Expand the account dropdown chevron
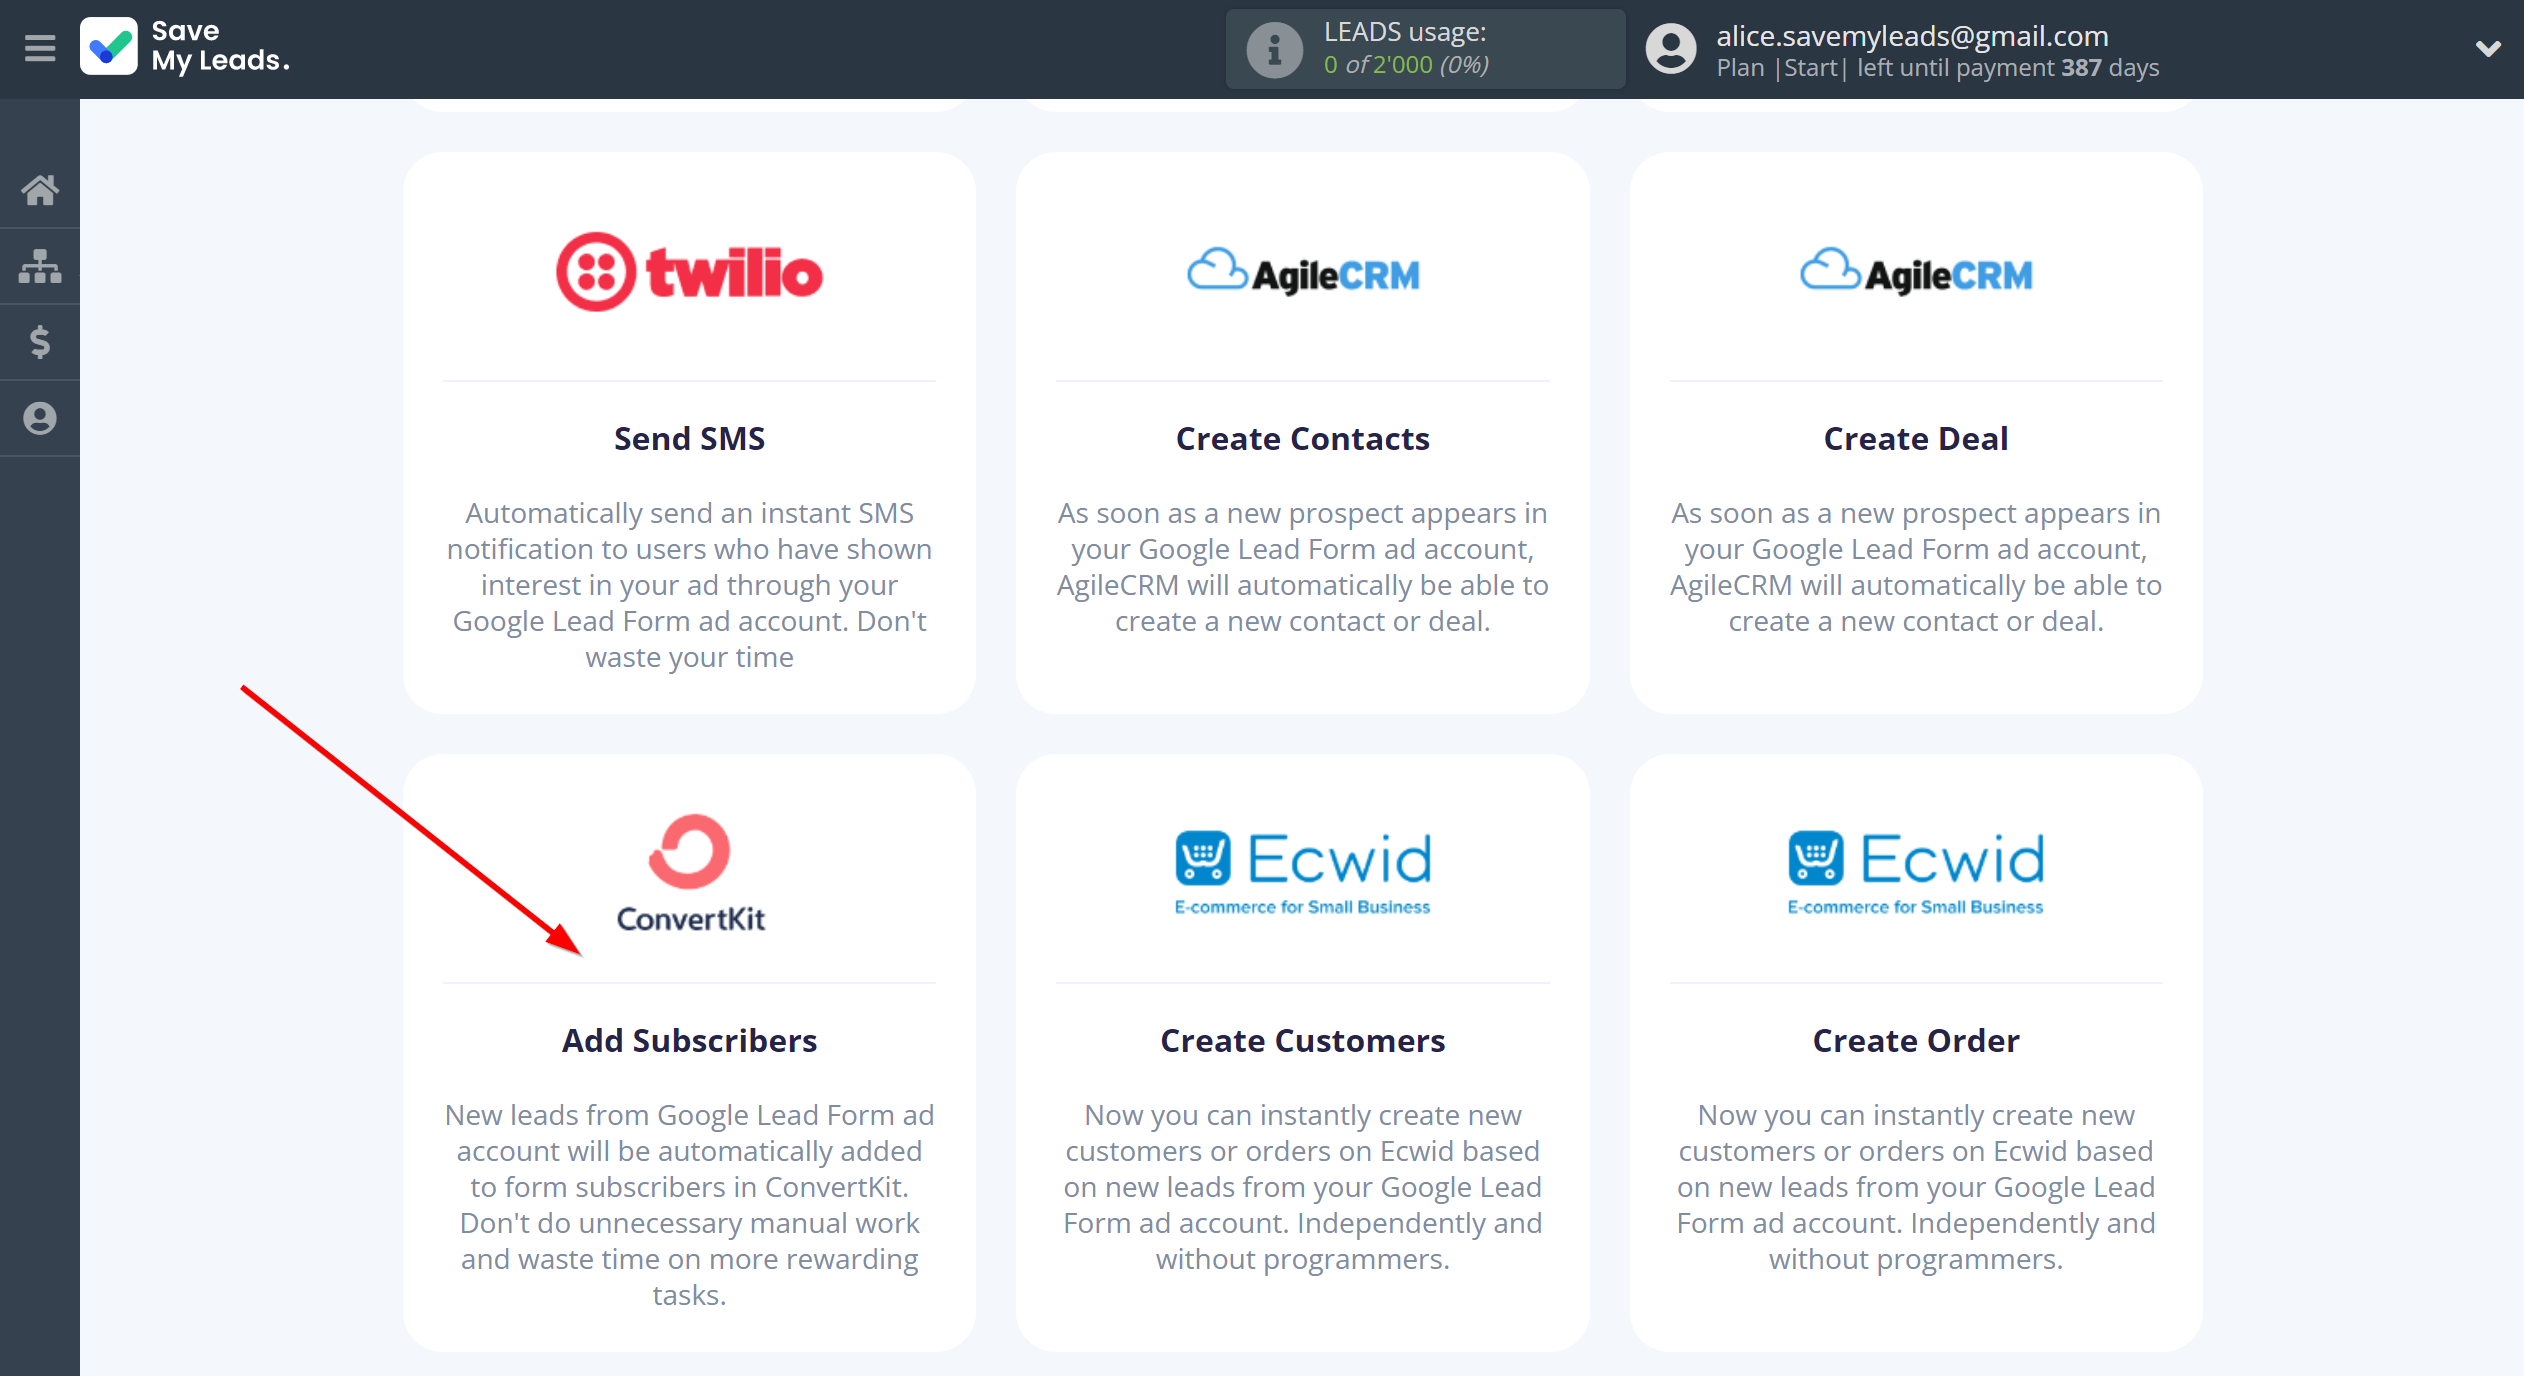 (x=2488, y=48)
